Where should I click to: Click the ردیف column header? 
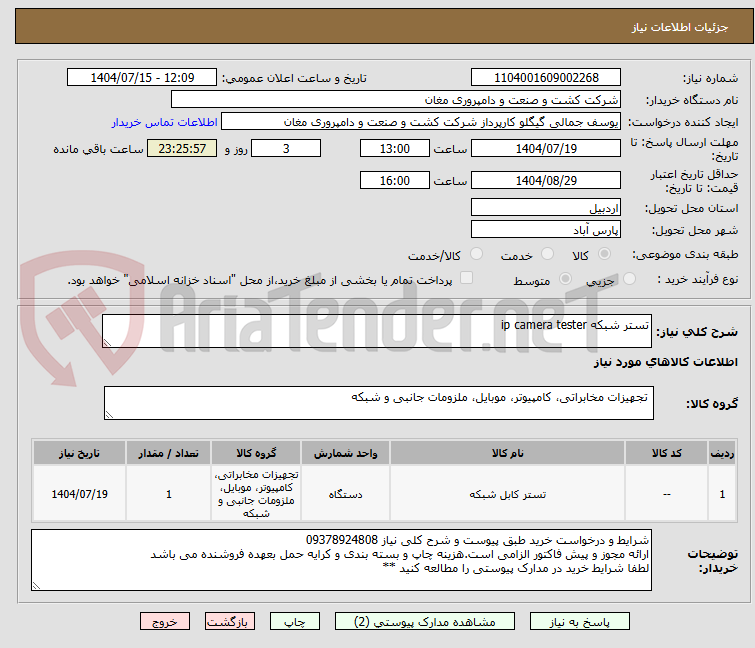(722, 453)
